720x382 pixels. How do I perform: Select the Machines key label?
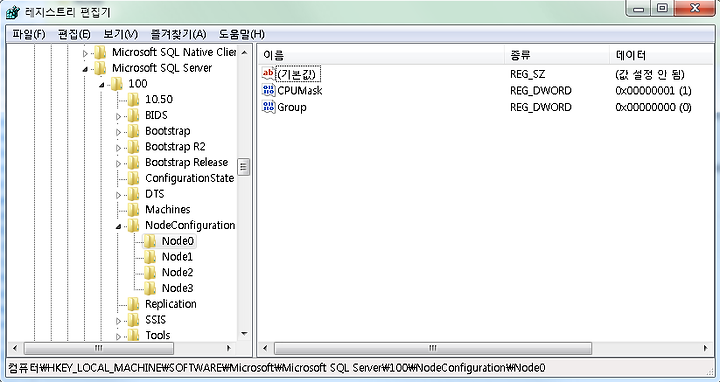click(x=168, y=209)
